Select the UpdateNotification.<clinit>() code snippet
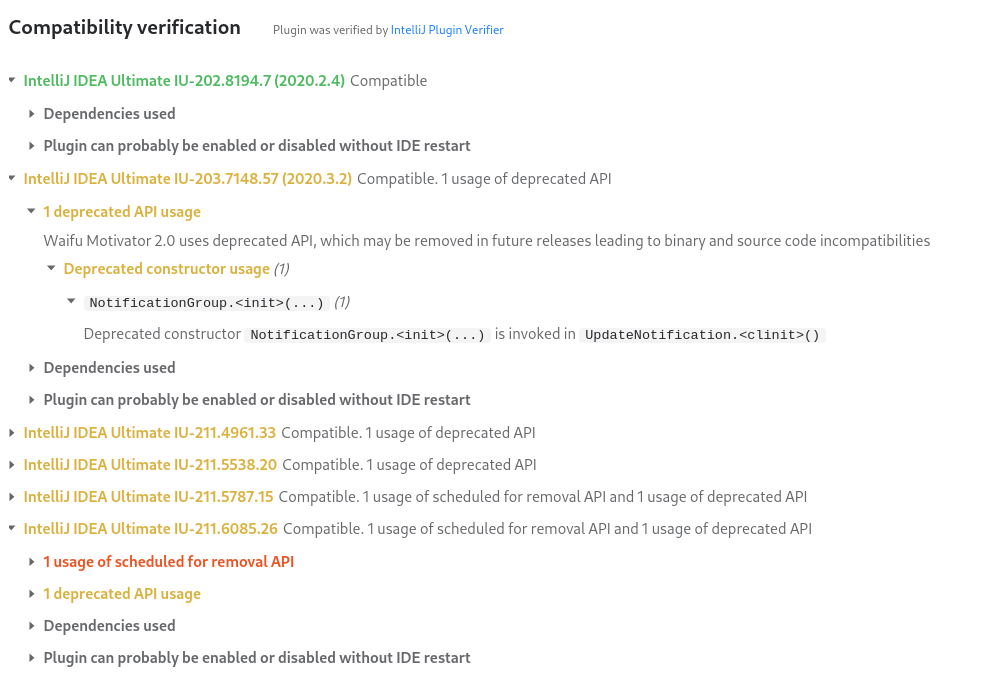The width and height of the screenshot is (983, 693). 700,335
